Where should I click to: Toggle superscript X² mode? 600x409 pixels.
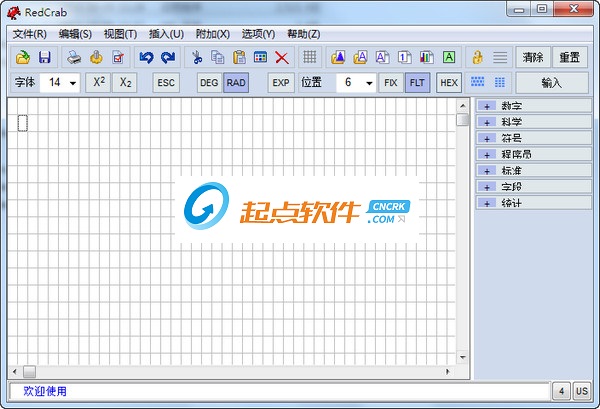[99, 82]
